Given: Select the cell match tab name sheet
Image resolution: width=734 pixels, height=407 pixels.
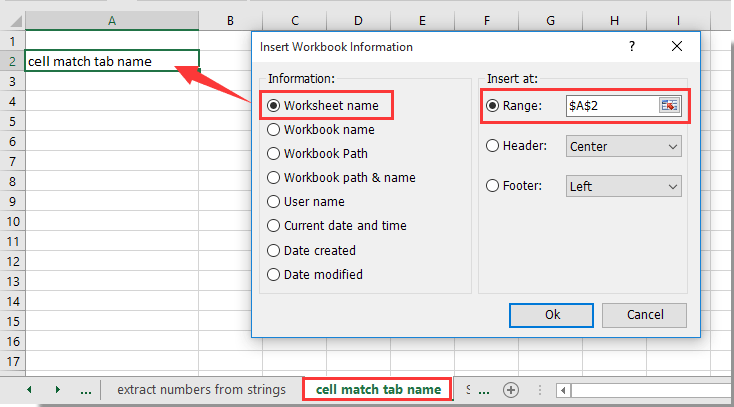Looking at the screenshot, I should coord(378,390).
